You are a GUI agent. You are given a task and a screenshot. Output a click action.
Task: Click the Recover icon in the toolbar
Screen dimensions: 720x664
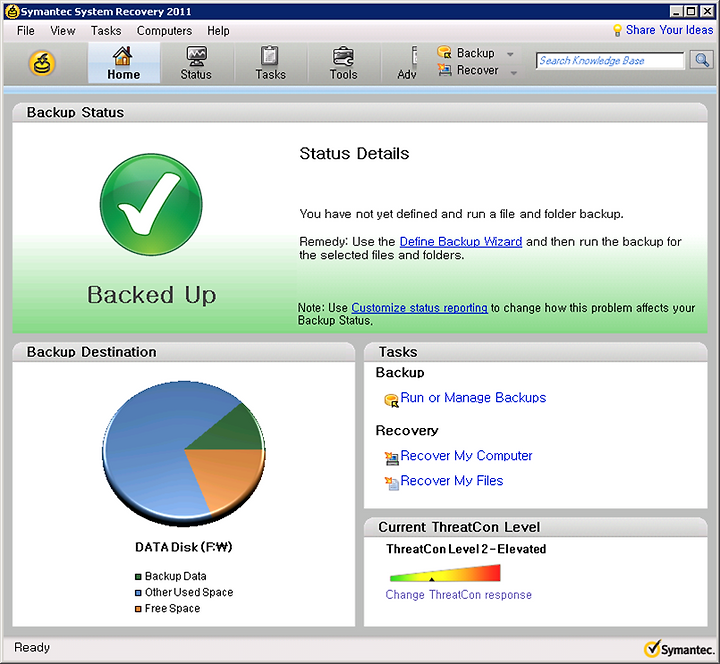coord(444,70)
